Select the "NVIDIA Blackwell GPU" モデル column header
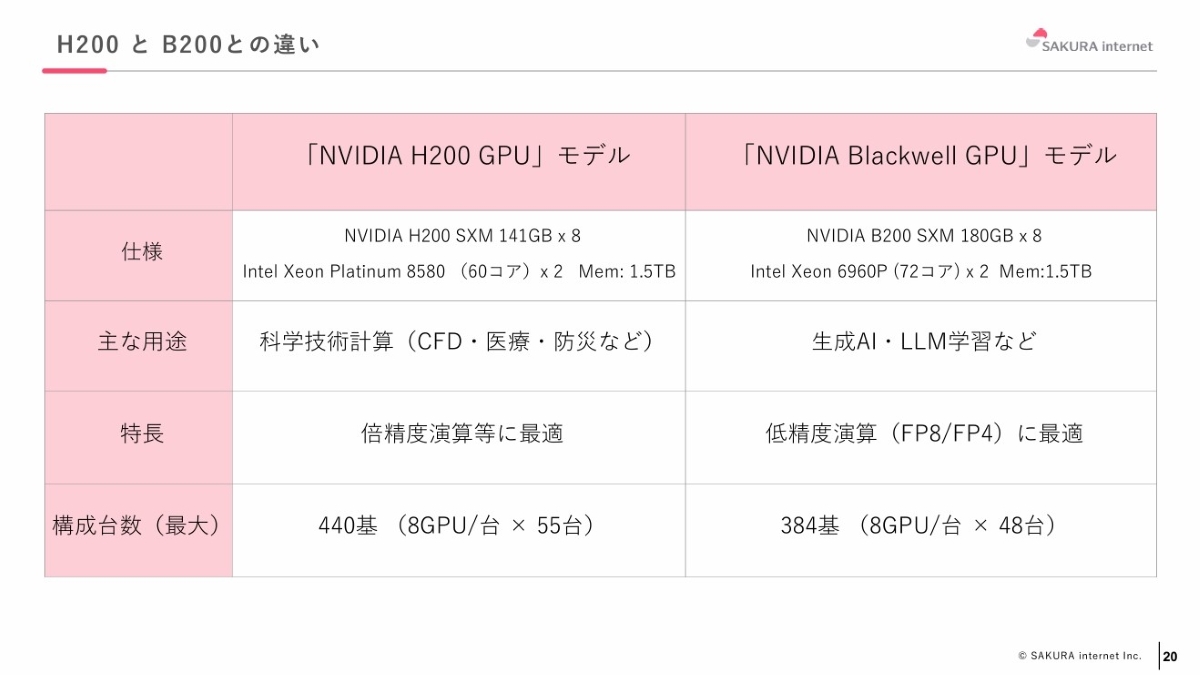This screenshot has width=1200, height=675. coord(928,156)
